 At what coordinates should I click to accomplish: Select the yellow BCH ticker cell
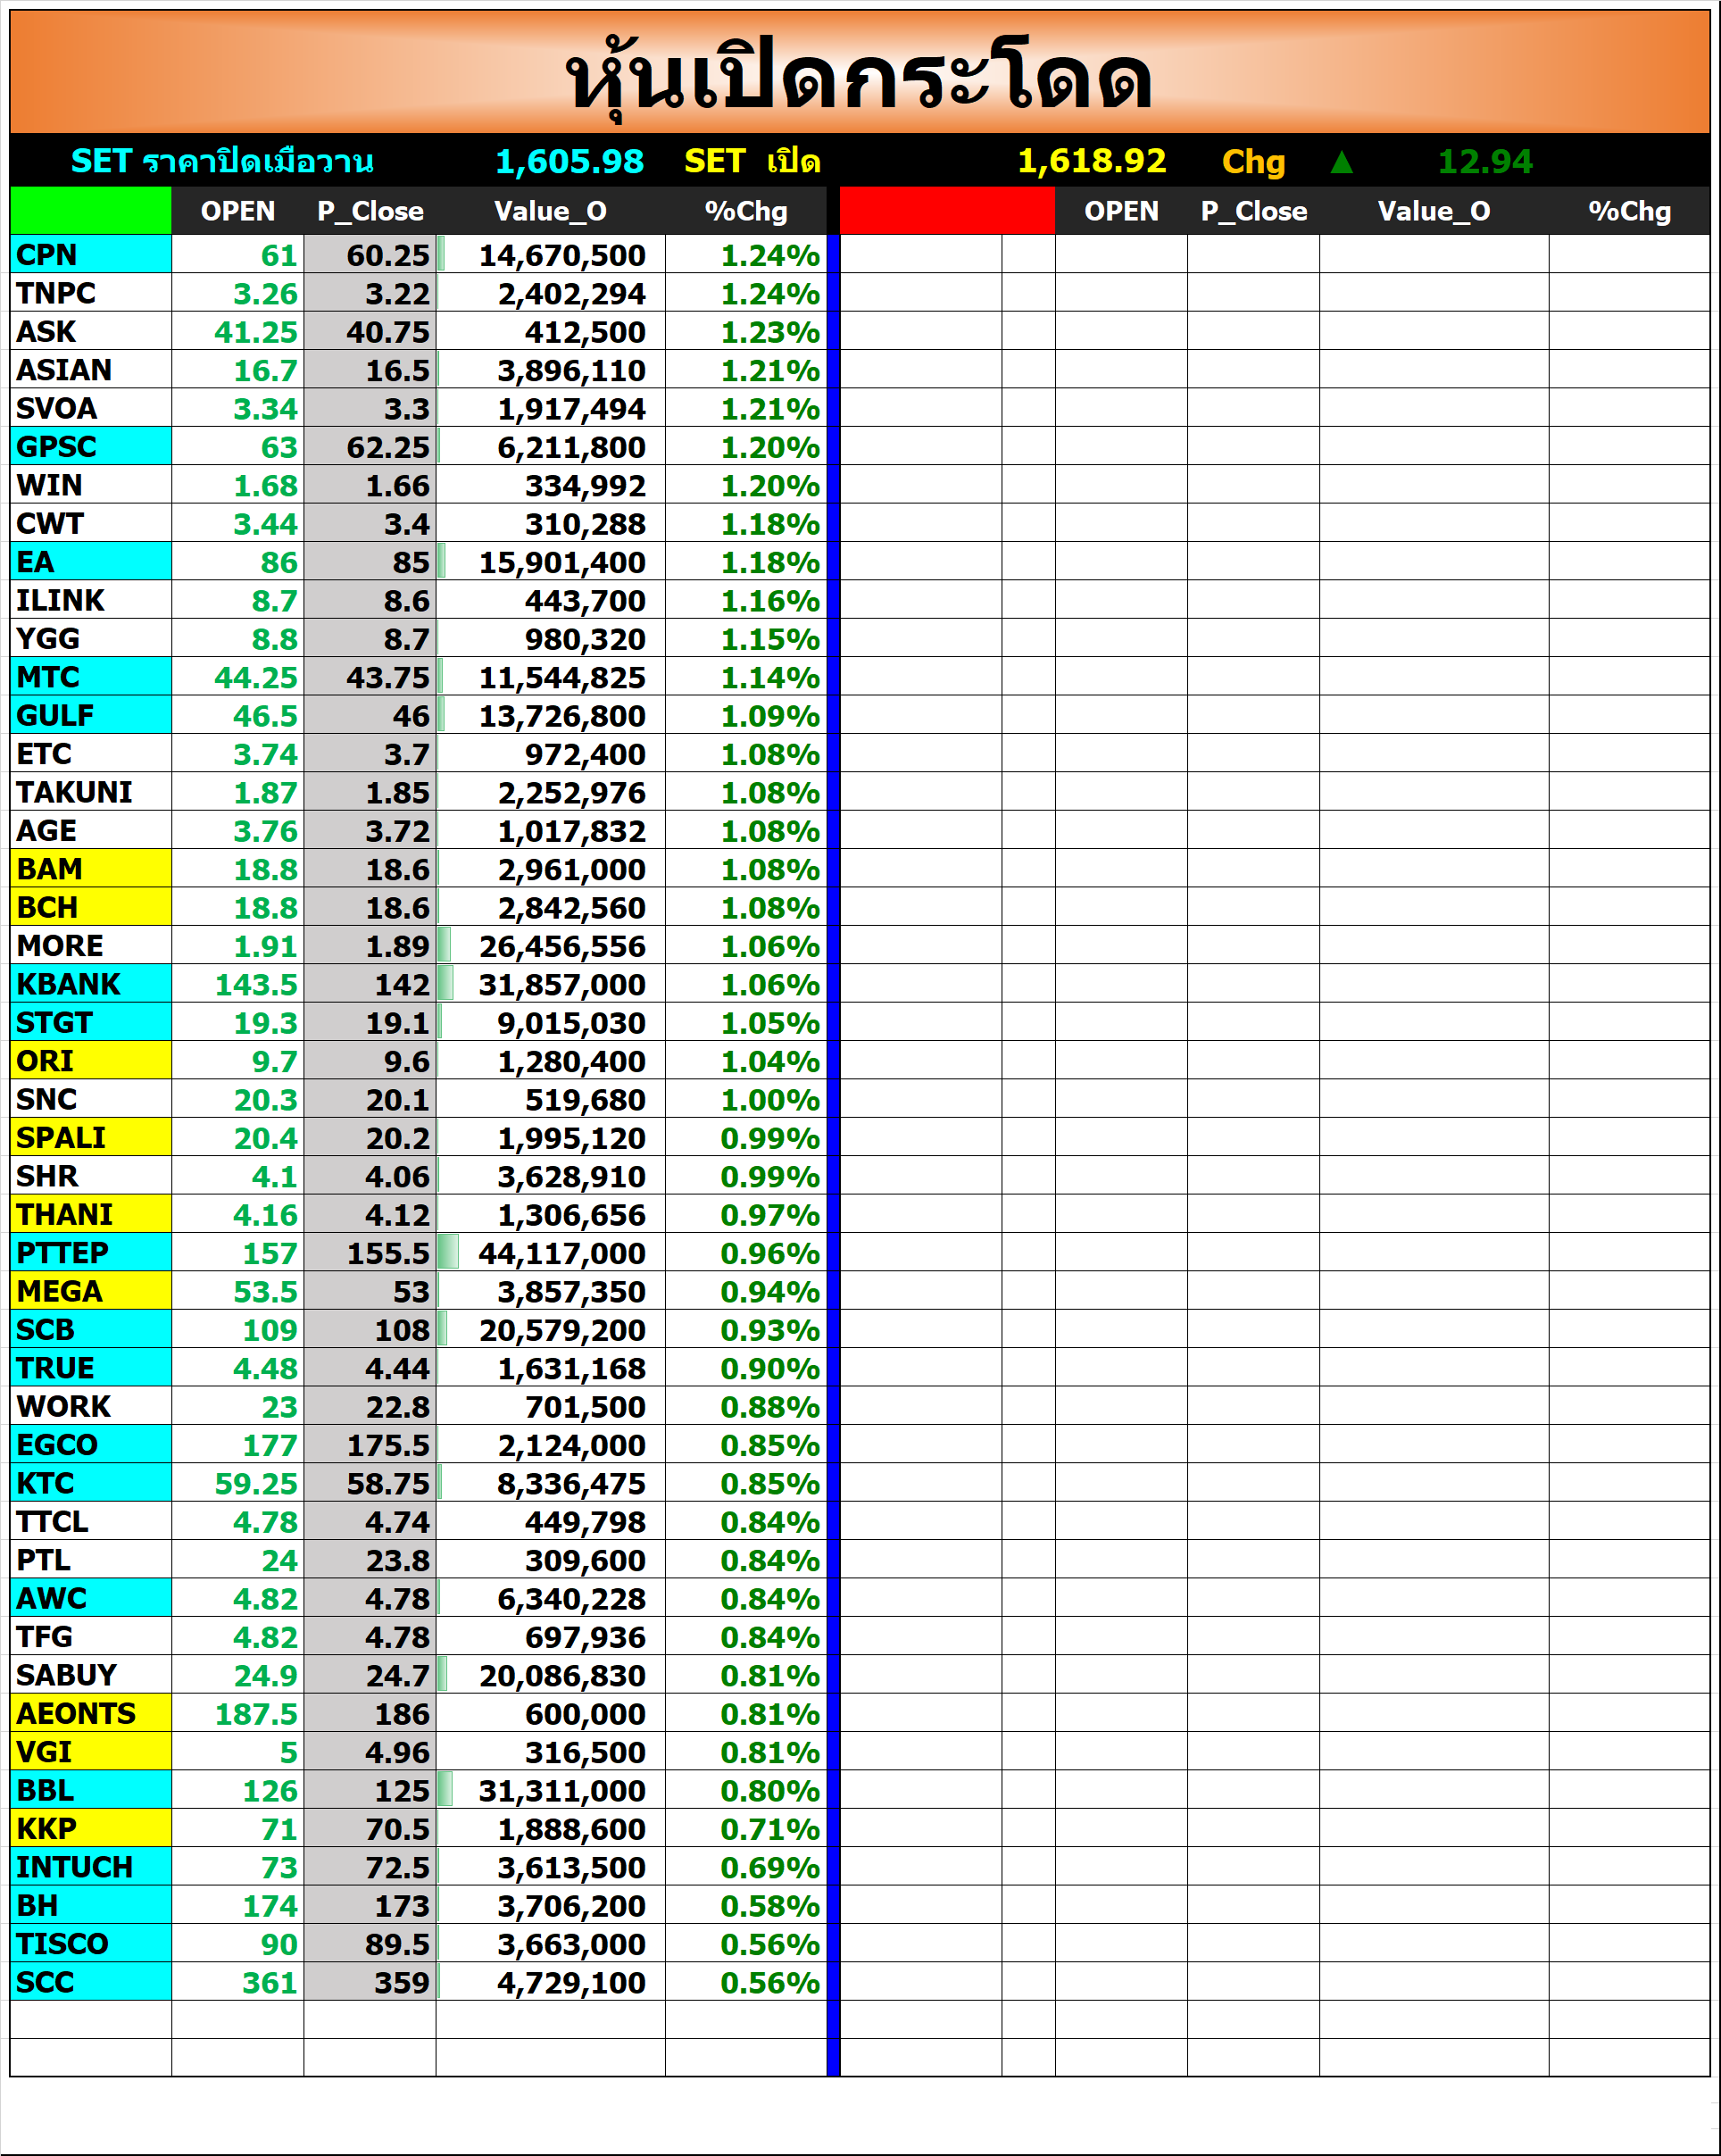coord(91,907)
